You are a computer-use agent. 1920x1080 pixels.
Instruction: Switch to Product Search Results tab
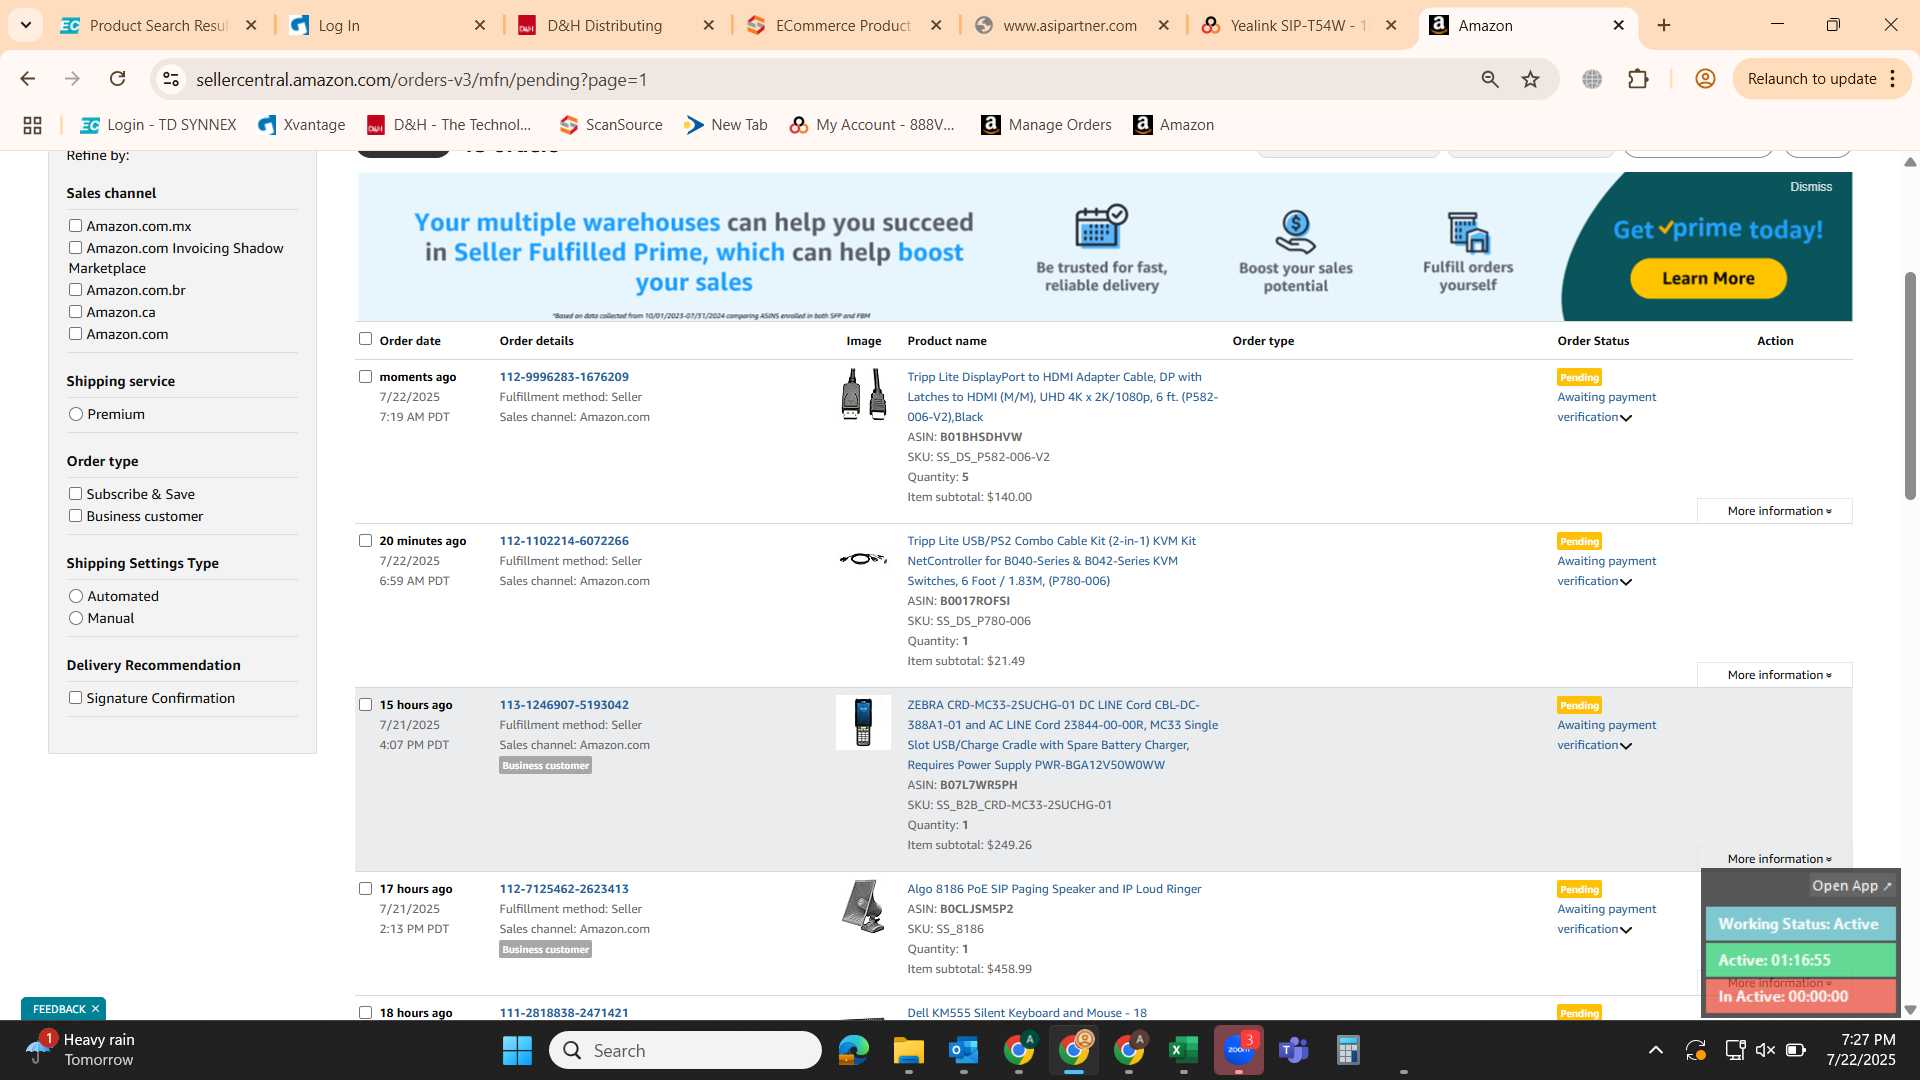[158, 25]
